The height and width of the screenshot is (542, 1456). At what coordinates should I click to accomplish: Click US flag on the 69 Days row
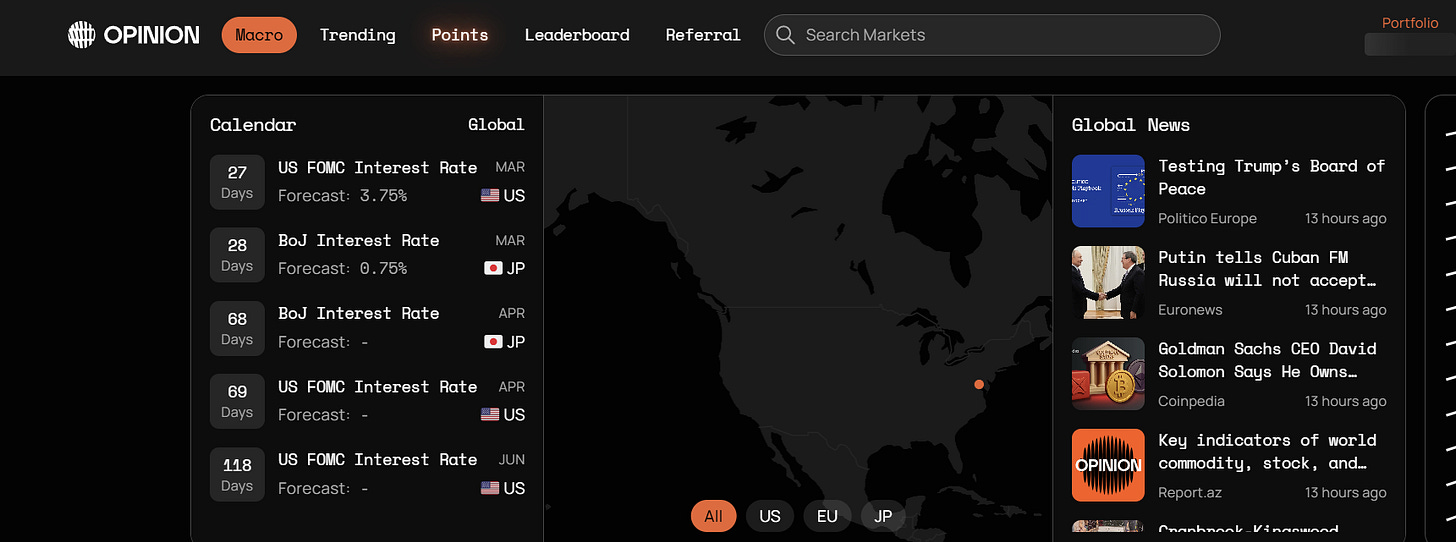(490, 415)
